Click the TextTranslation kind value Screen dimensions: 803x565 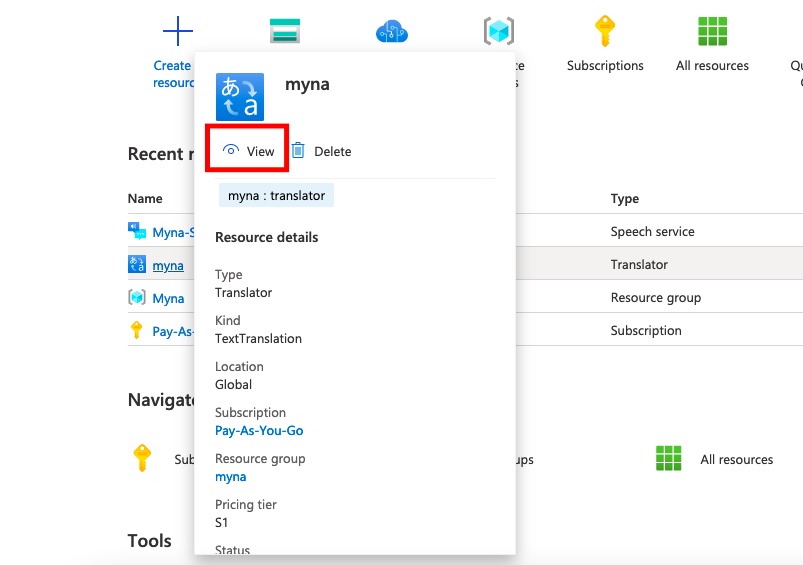coord(258,339)
